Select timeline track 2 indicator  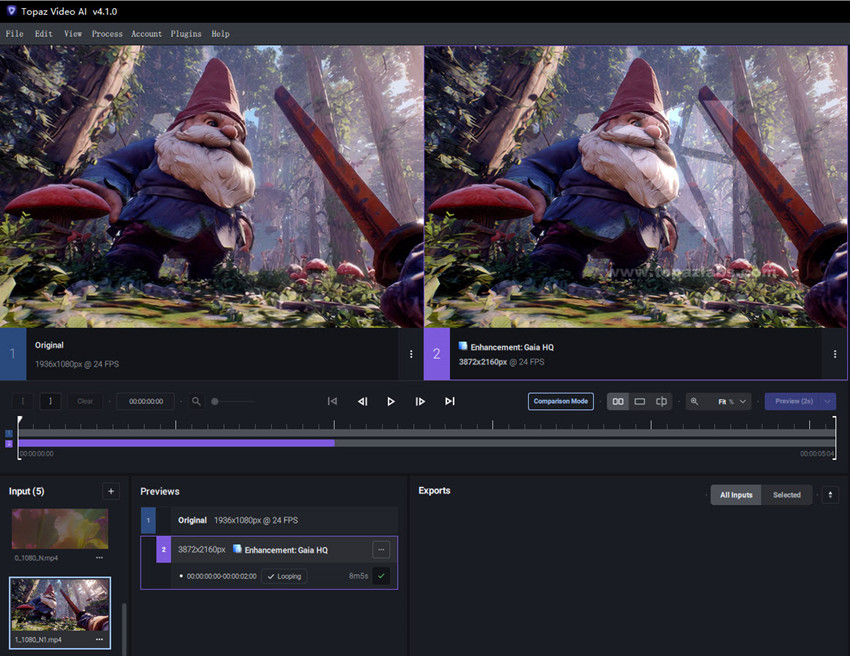(9, 443)
